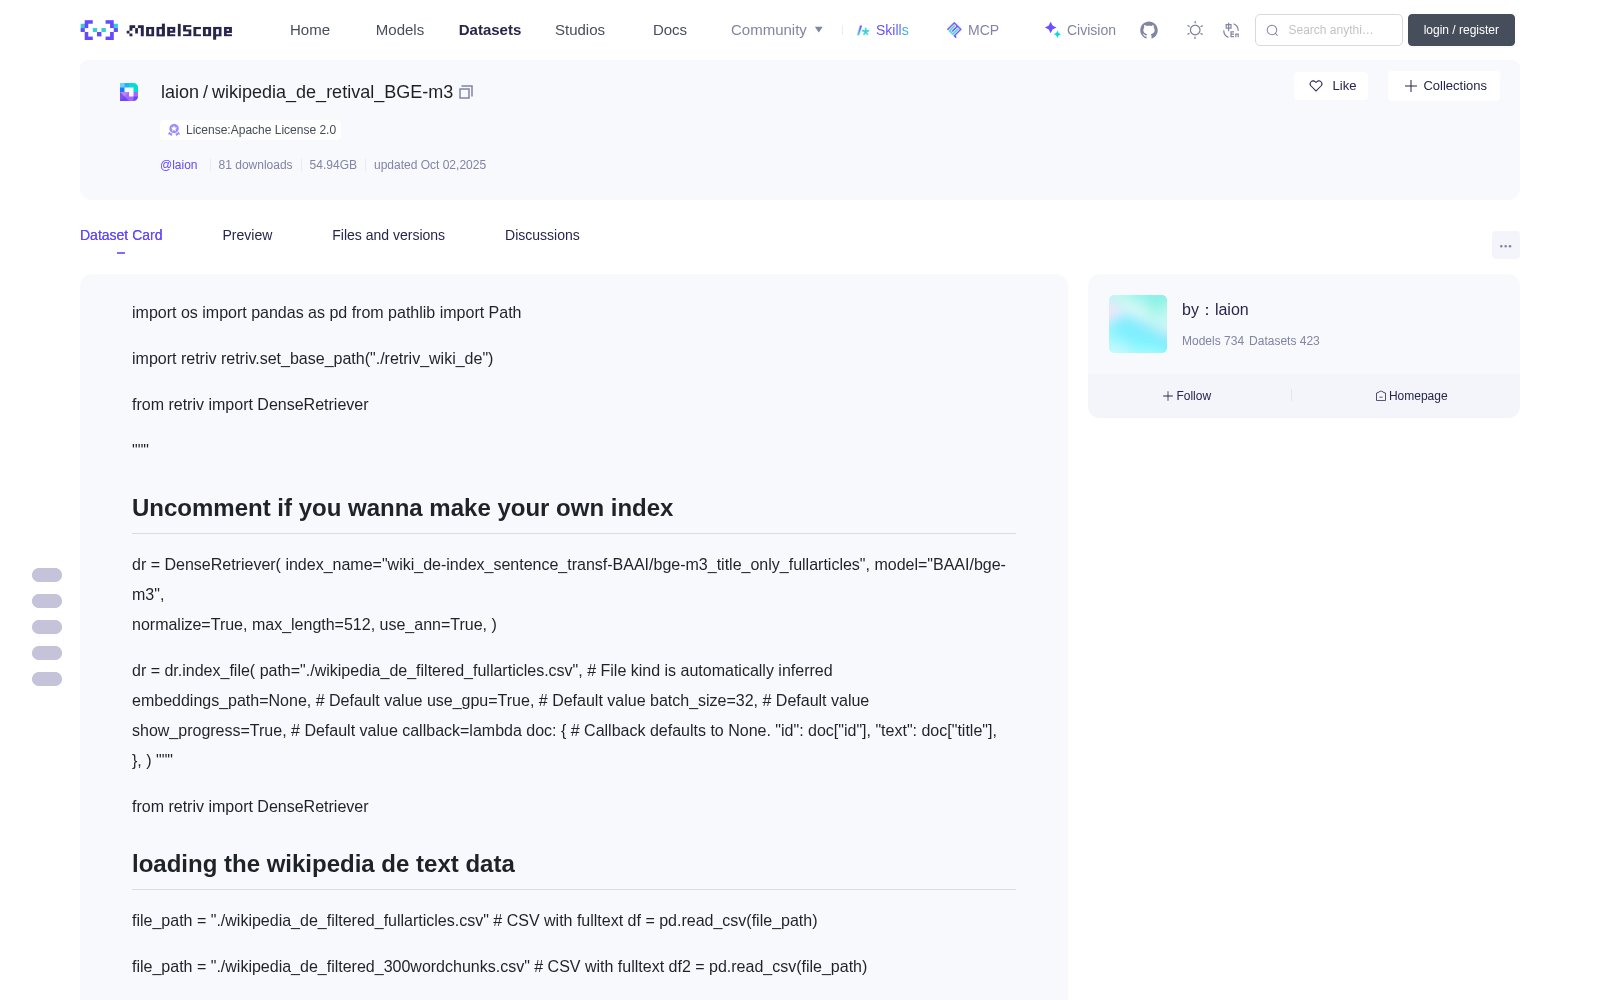Viewport: 1600px width, 1000px height.
Task: Open the three-dots more options button
Action: tap(1505, 245)
